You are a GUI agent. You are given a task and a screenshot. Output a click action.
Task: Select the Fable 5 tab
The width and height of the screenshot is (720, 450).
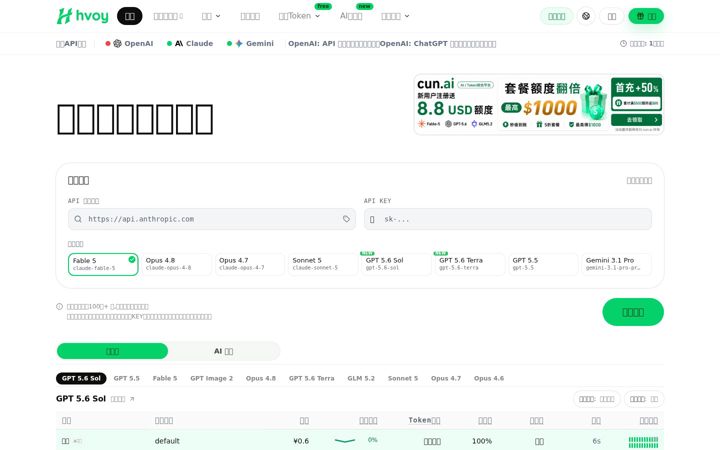165,378
